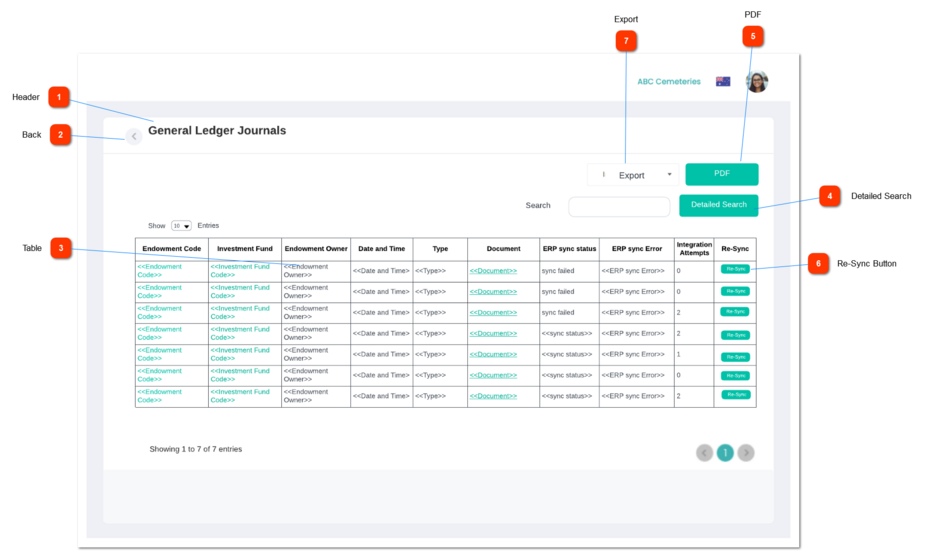Open the Document link in the first row
The width and height of the screenshot is (926, 552).
click(x=493, y=271)
